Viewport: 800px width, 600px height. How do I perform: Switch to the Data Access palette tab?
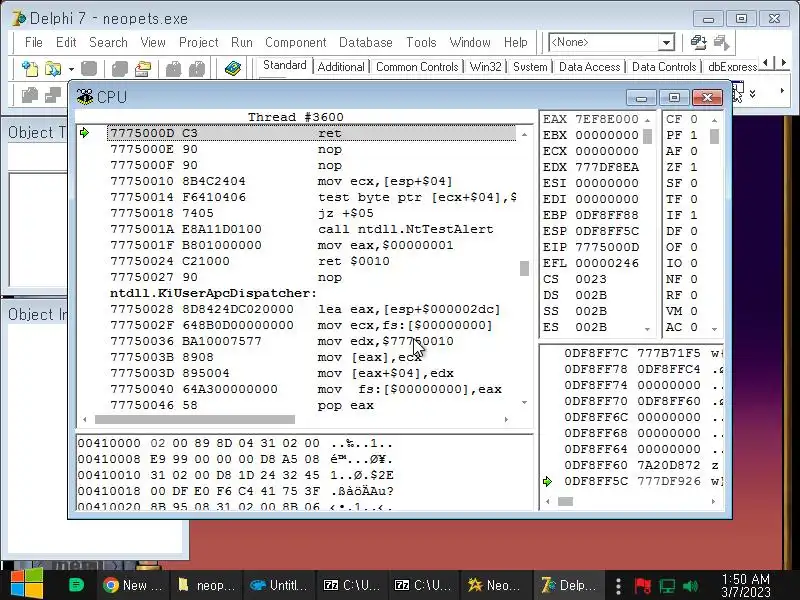click(589, 67)
